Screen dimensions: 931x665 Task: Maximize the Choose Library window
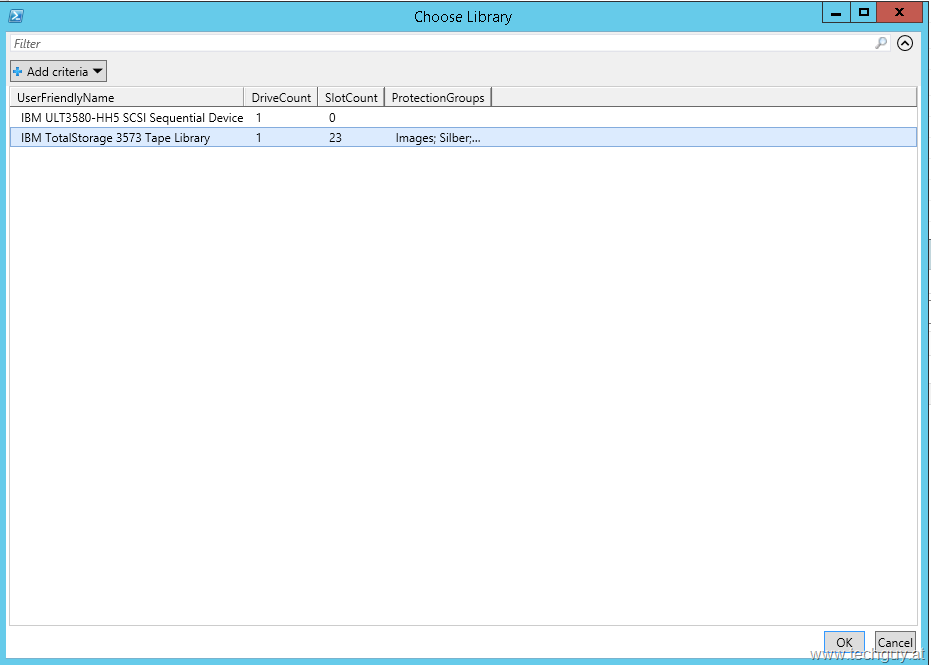(864, 13)
